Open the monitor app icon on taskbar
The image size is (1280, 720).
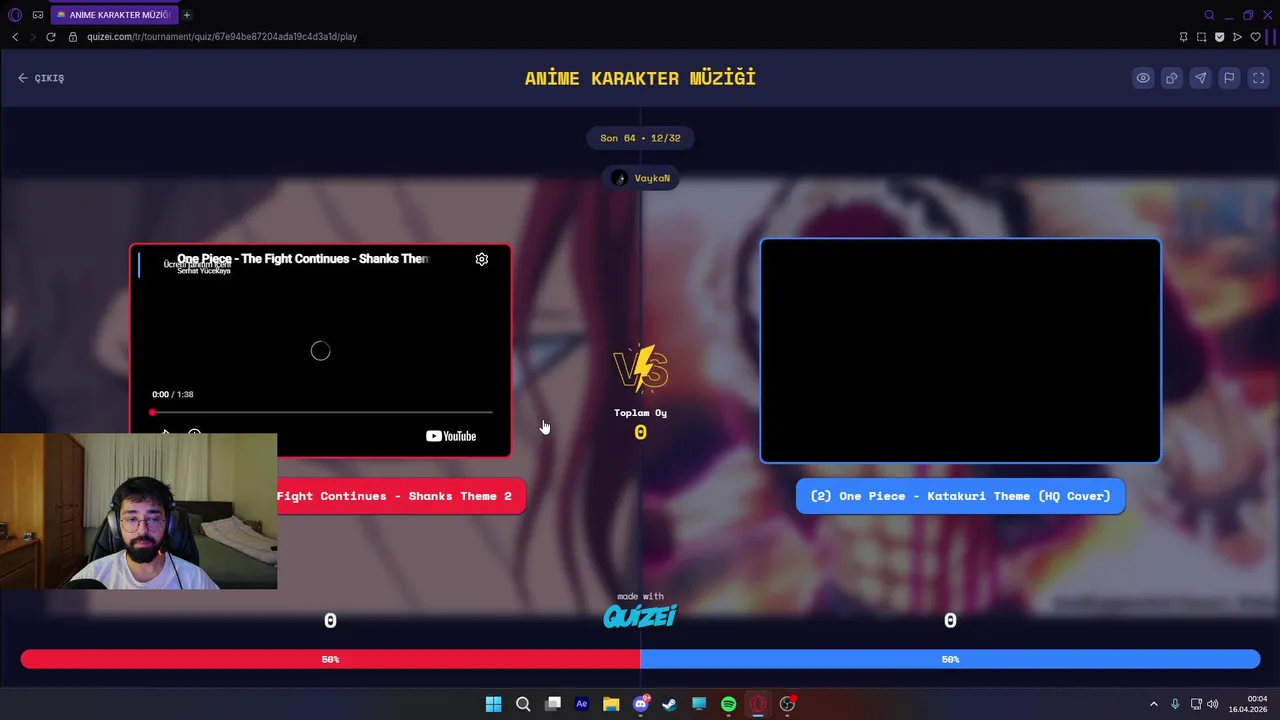[x=699, y=704]
